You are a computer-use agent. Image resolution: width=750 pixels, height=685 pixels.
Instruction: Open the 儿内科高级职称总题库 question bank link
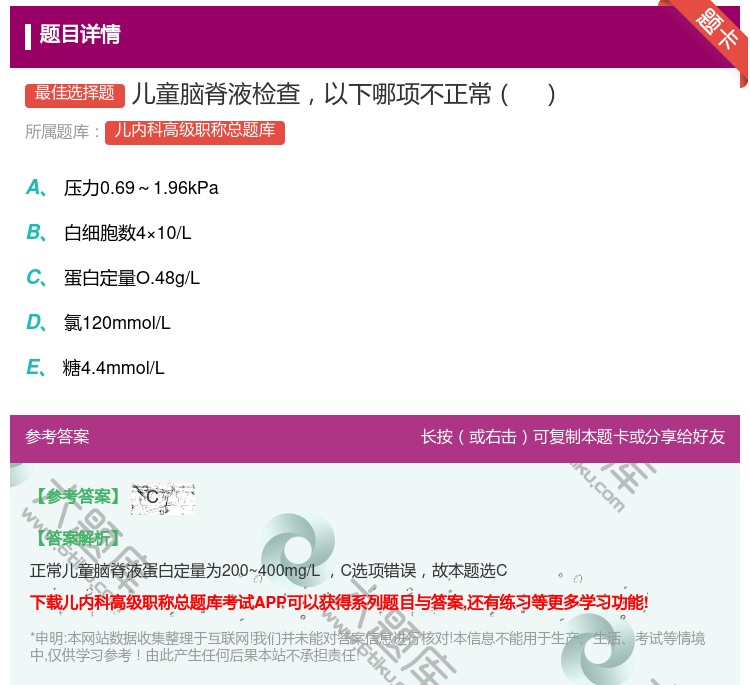click(195, 132)
